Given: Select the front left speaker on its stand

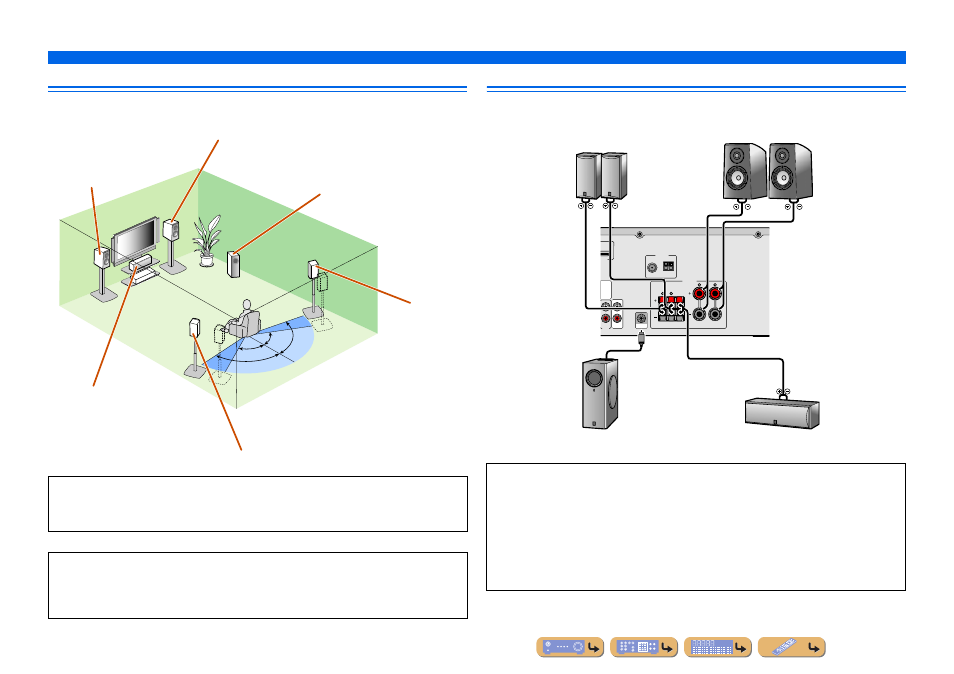Looking at the screenshot, I should (x=103, y=273).
